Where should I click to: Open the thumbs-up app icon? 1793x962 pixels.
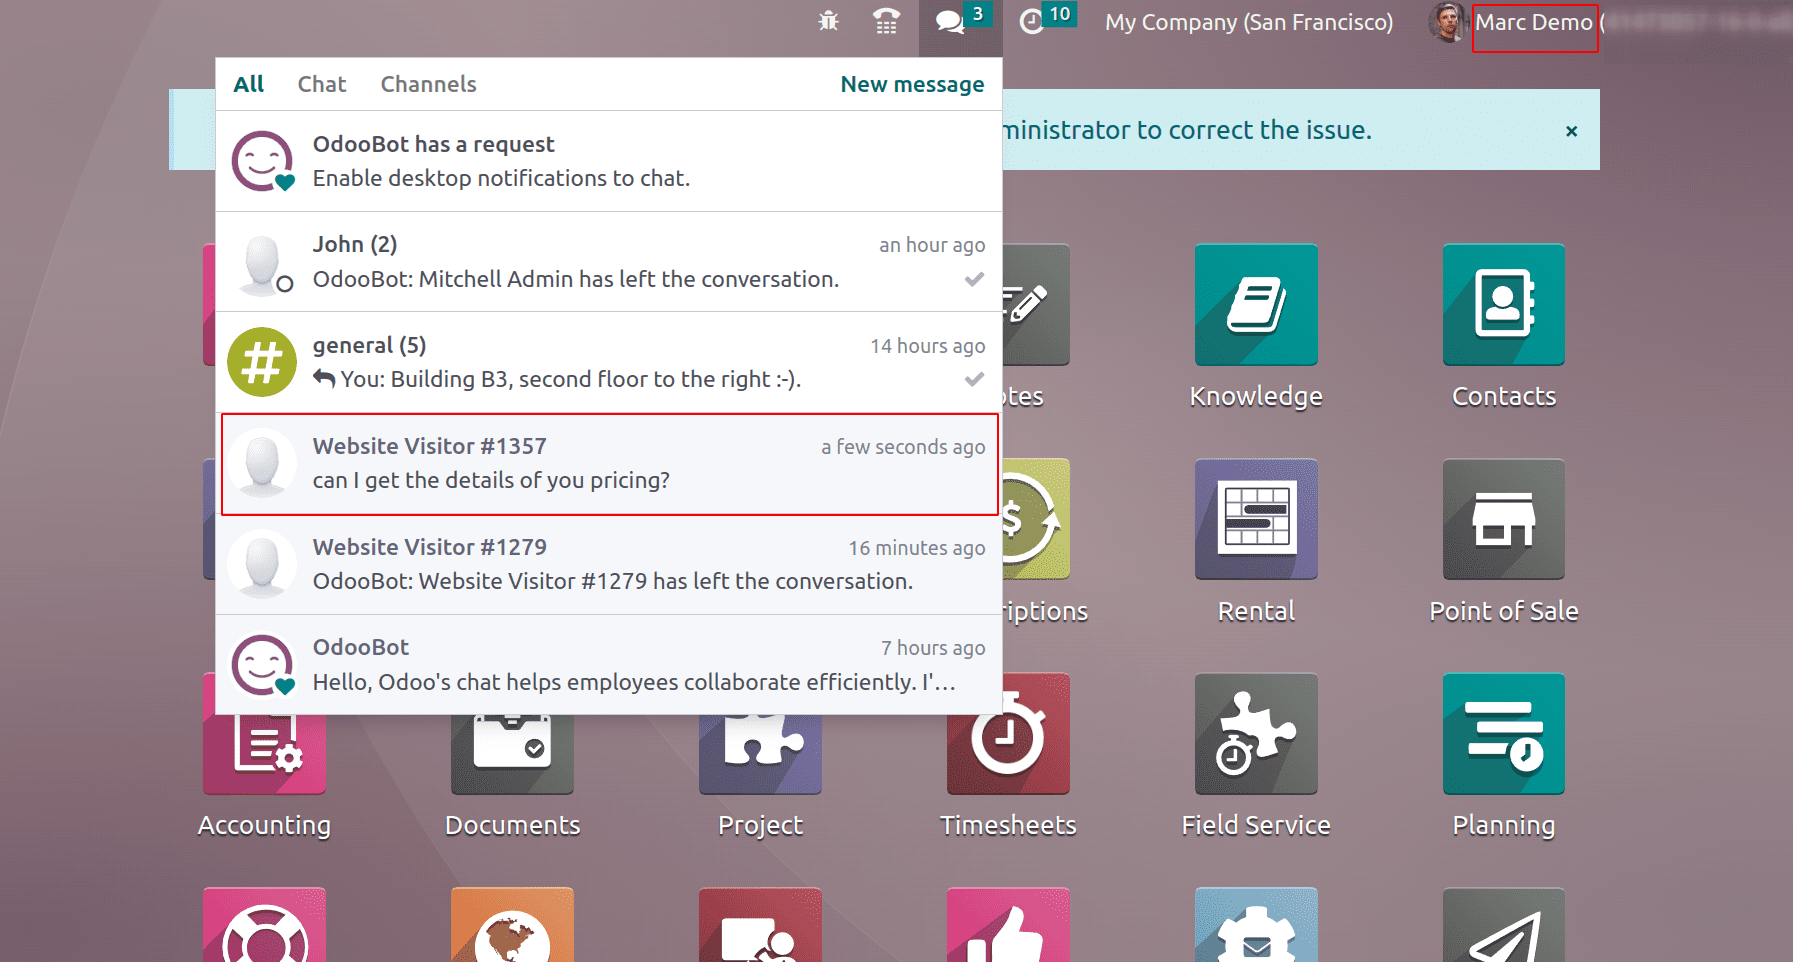click(x=1008, y=925)
